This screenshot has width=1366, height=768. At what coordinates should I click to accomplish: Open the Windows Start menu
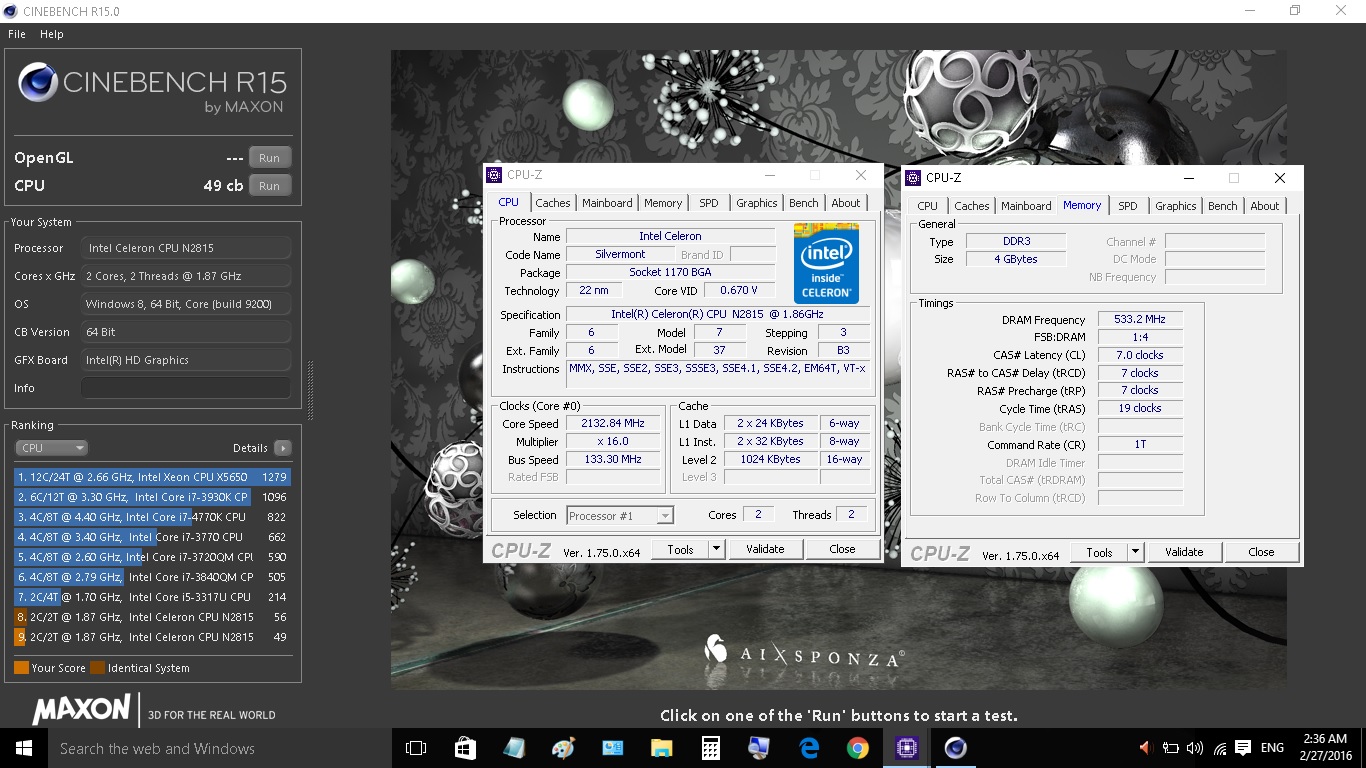coord(24,748)
